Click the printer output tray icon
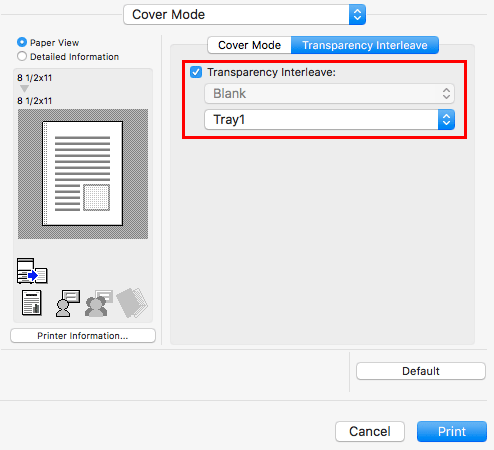 (x=32, y=271)
